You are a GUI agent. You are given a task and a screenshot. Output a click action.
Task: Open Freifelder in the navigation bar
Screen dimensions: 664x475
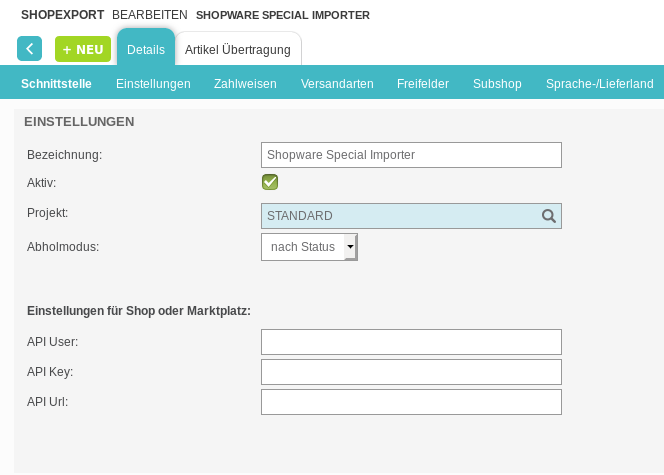(x=422, y=84)
